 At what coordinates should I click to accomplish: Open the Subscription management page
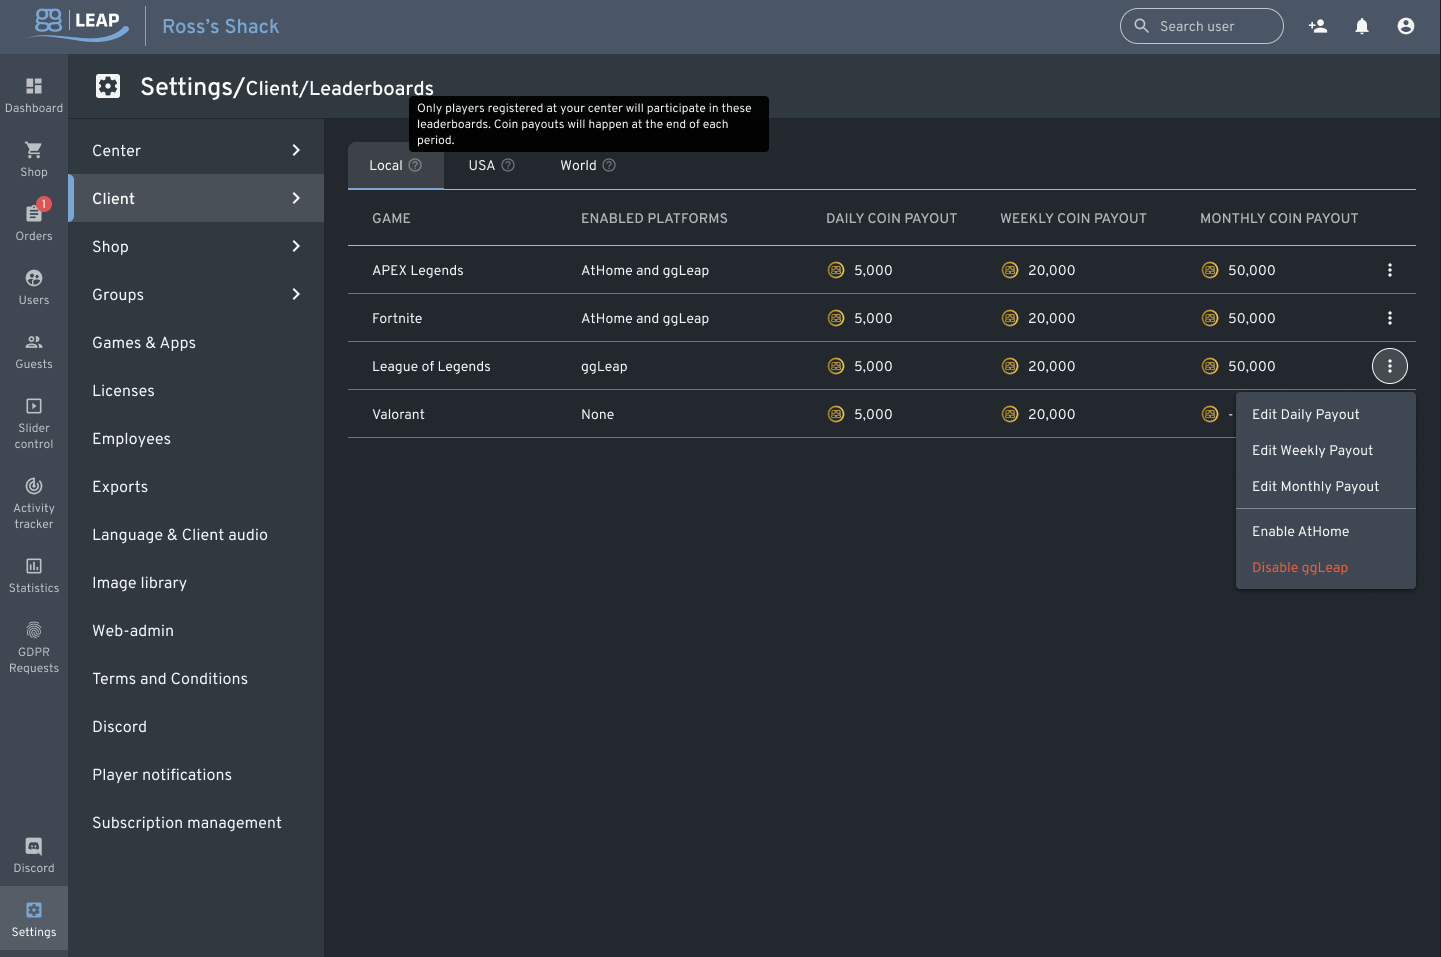tap(186, 822)
